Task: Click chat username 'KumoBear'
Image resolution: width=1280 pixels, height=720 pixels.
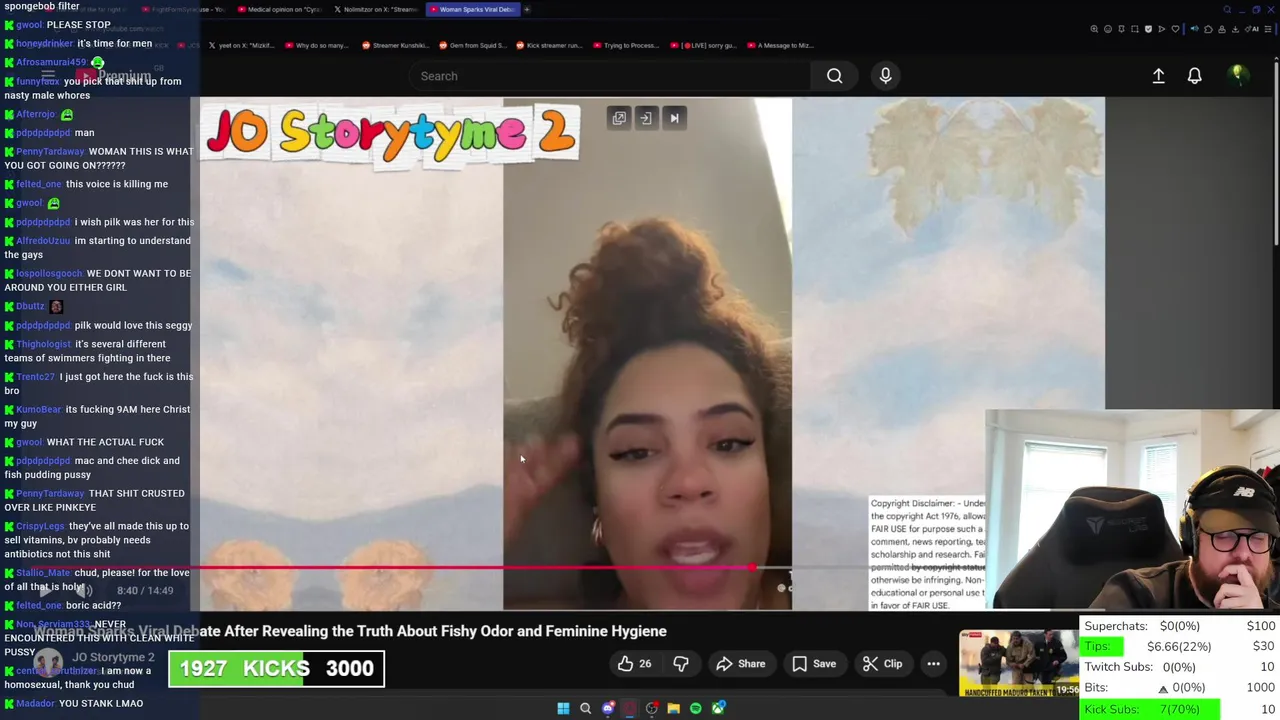Action: coord(39,409)
